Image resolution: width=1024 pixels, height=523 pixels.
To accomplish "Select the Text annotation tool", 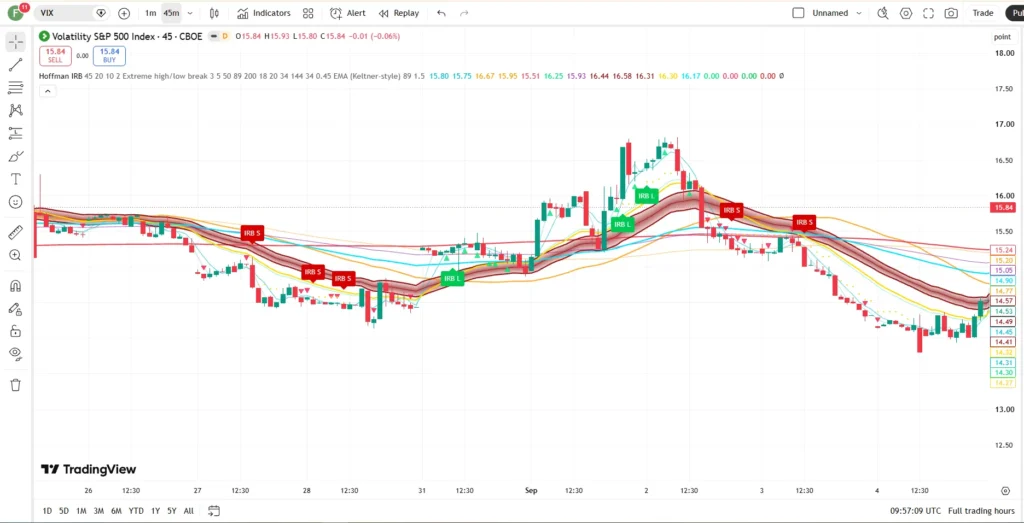I will (16, 179).
